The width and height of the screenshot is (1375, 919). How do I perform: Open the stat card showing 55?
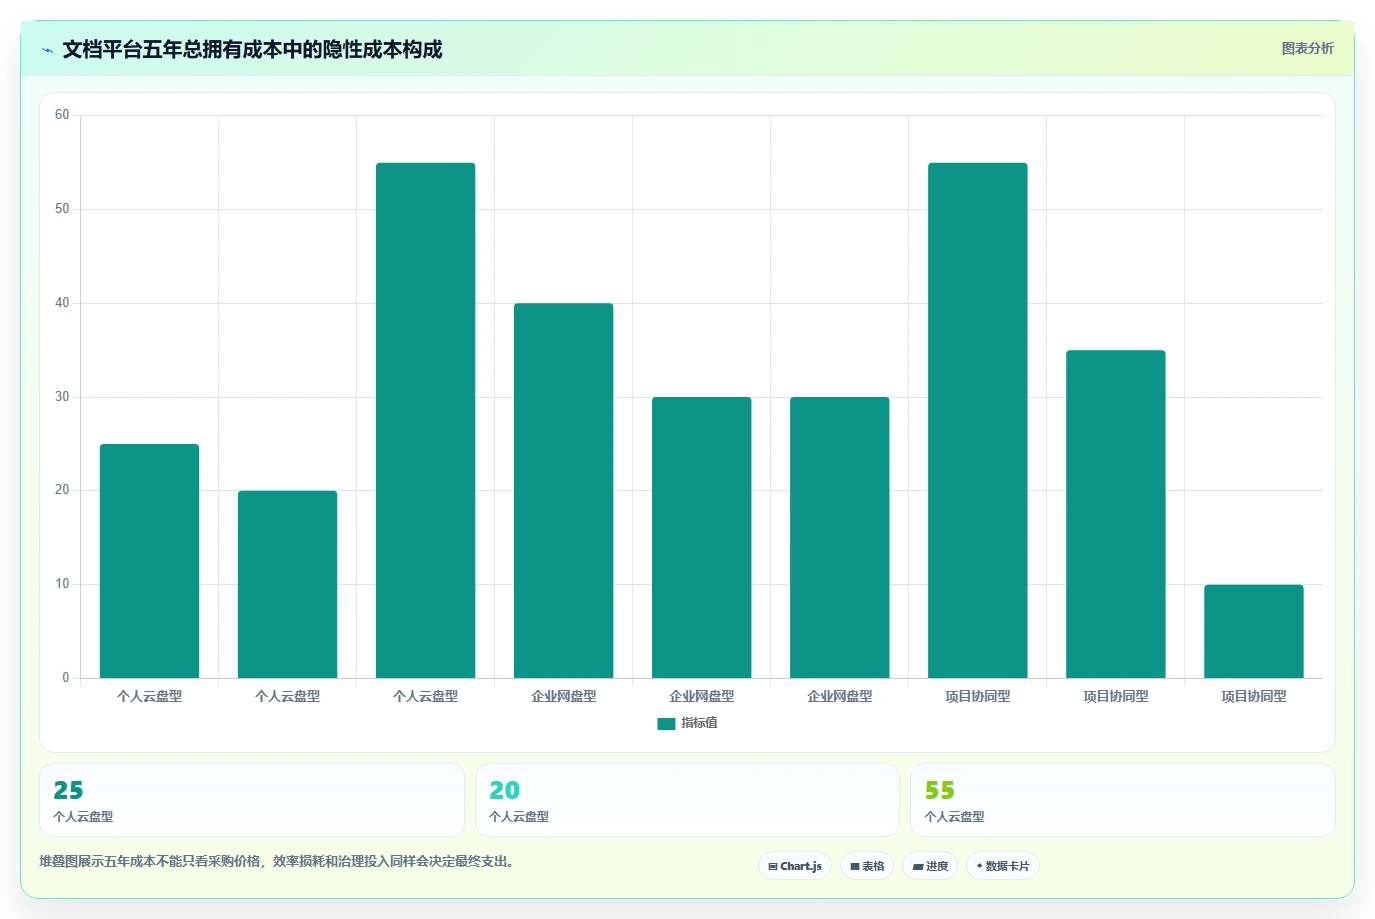1122,800
